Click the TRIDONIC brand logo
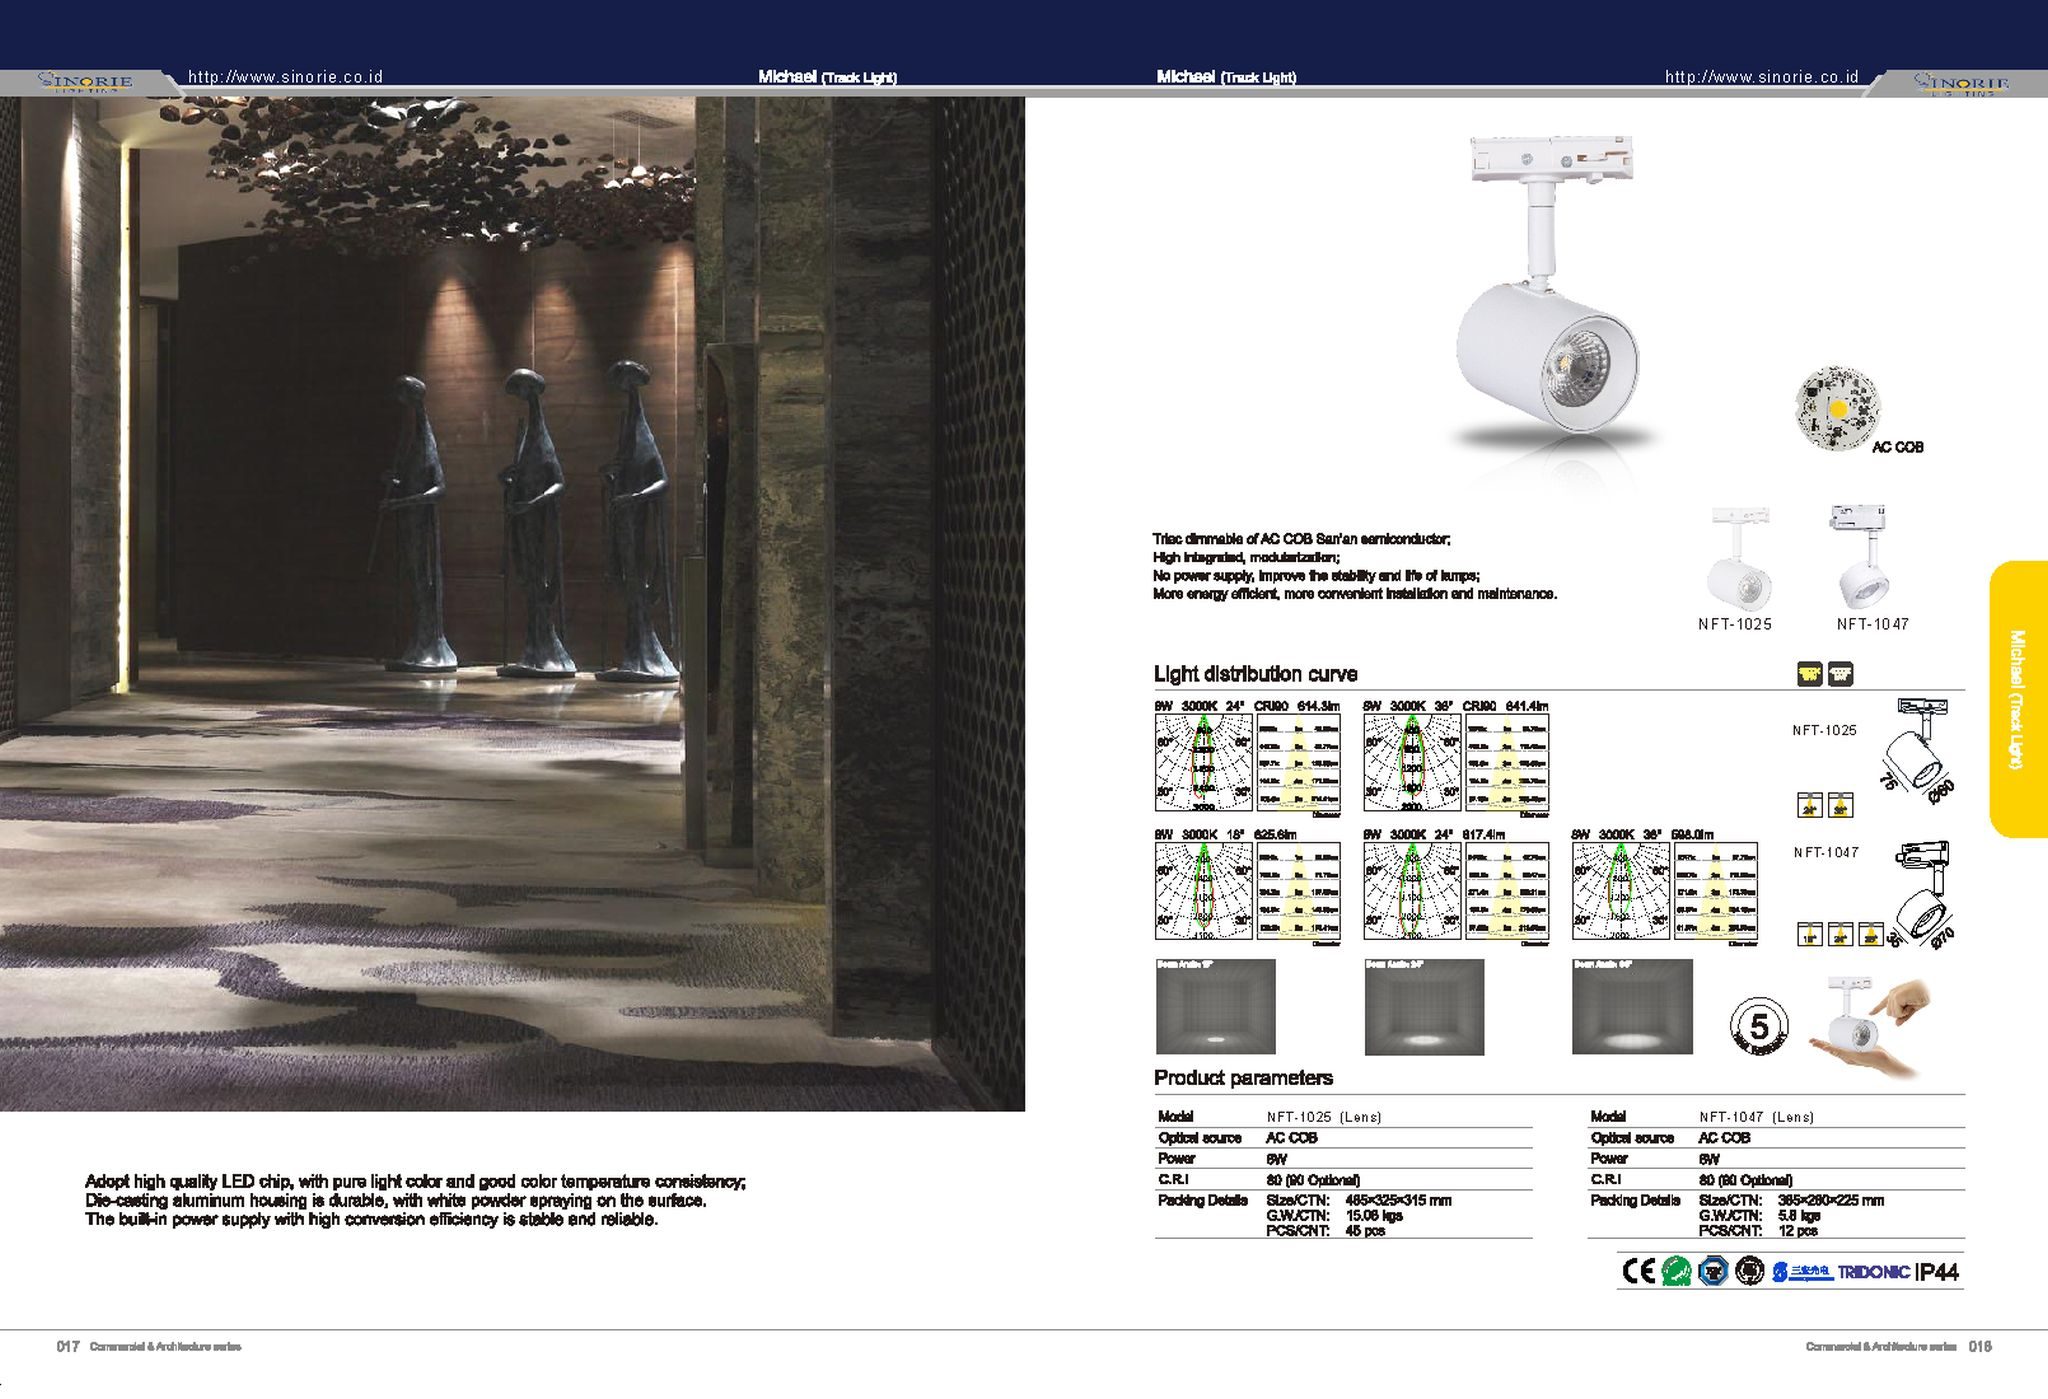The height and width of the screenshot is (1399, 2048). 1874,1272
